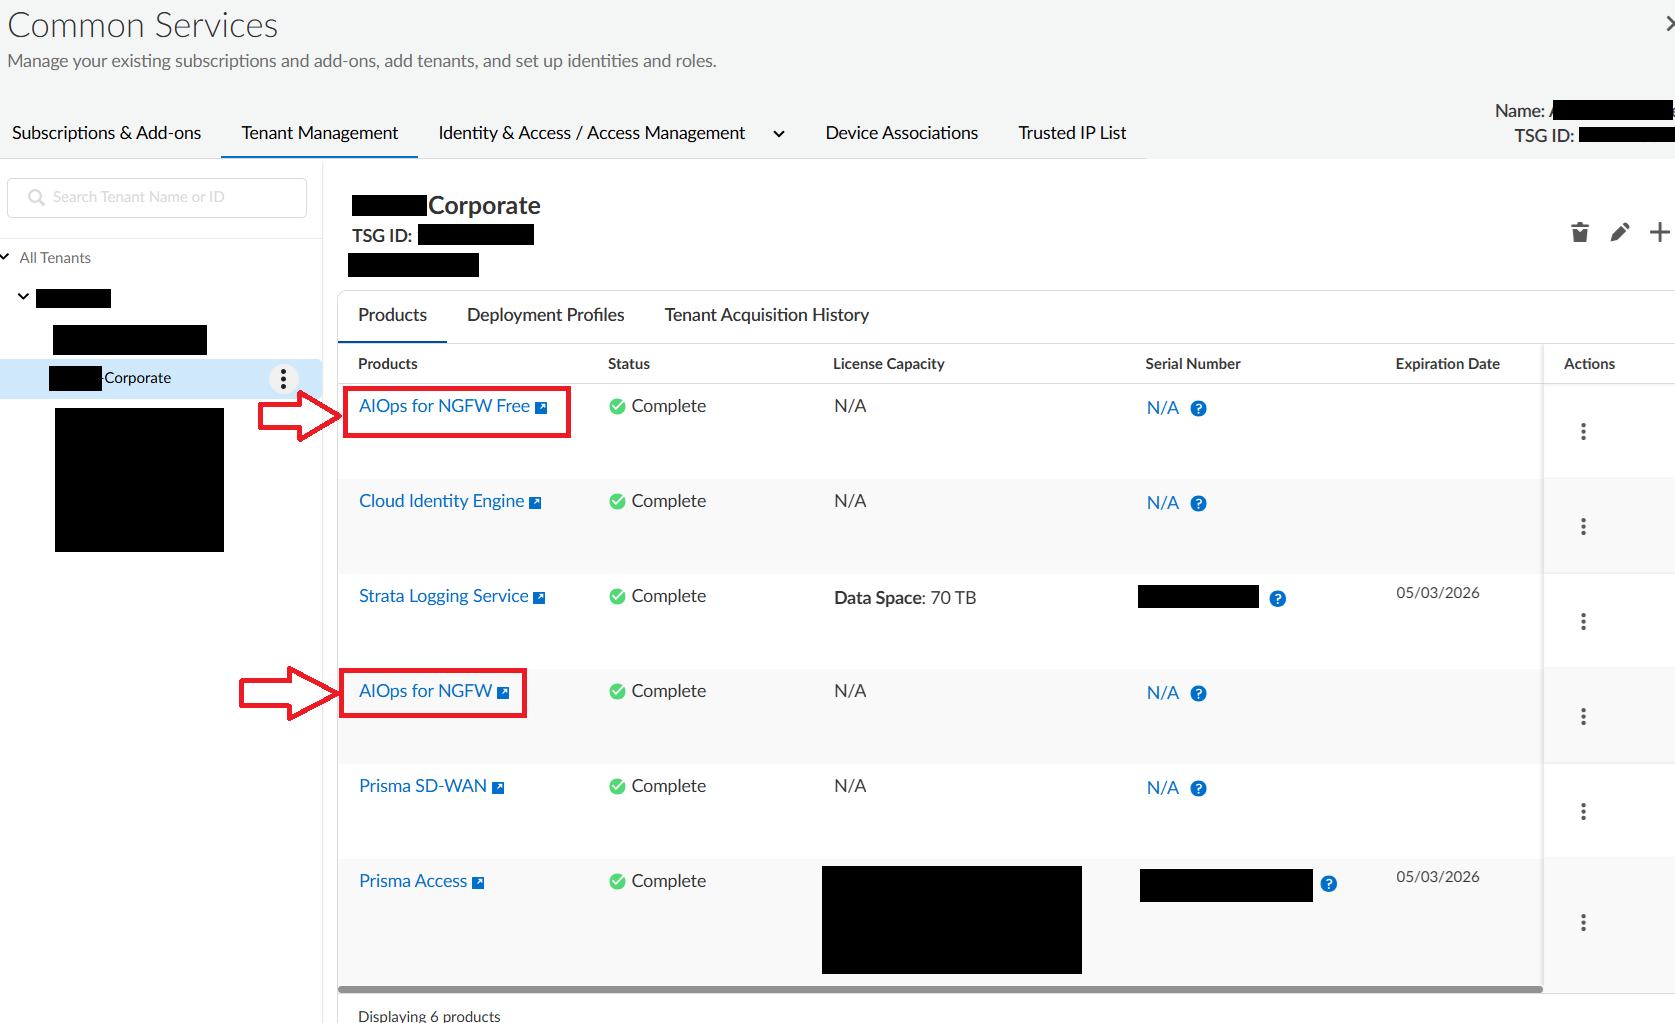Open actions menu for Strata Logging Service

(1583, 621)
